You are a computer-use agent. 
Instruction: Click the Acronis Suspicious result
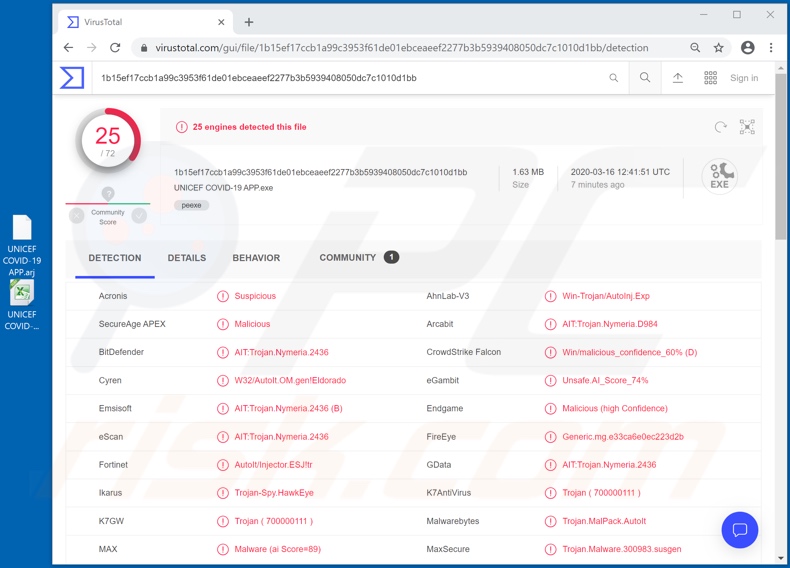[255, 296]
